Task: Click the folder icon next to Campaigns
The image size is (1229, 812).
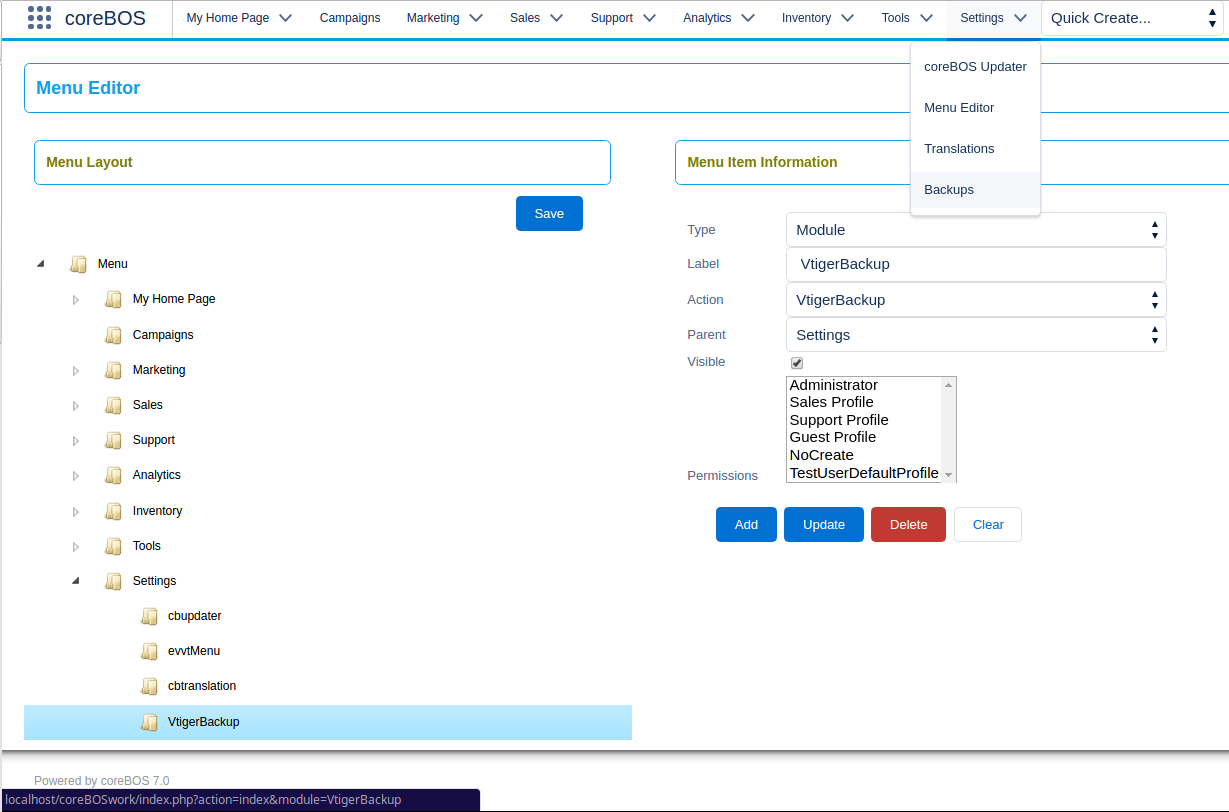Action: click(114, 335)
